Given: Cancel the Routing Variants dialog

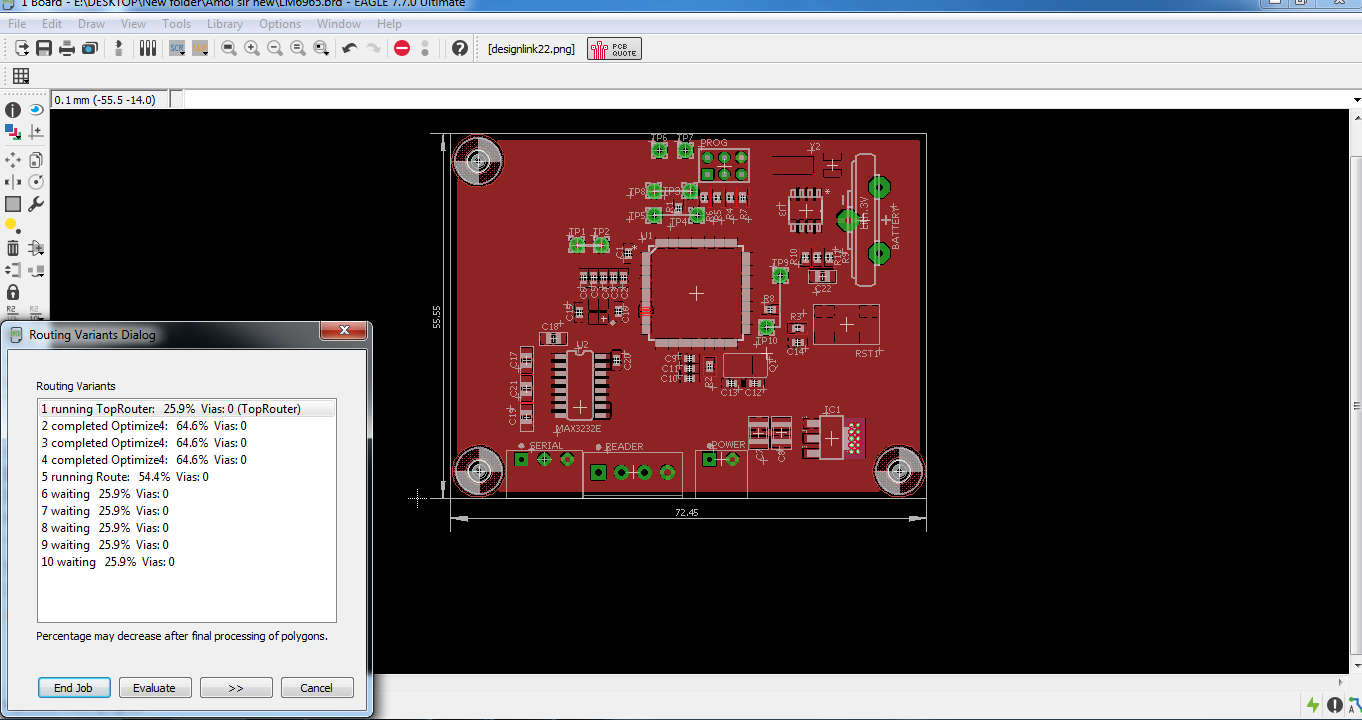Looking at the screenshot, I should (317, 688).
